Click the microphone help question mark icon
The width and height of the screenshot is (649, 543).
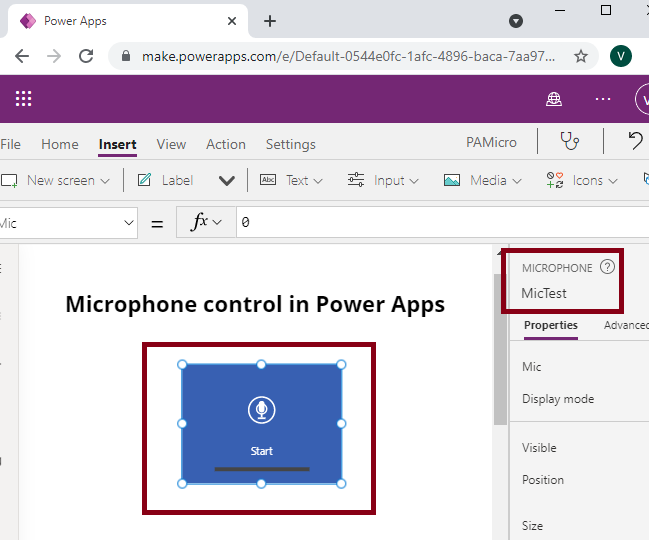click(x=608, y=267)
